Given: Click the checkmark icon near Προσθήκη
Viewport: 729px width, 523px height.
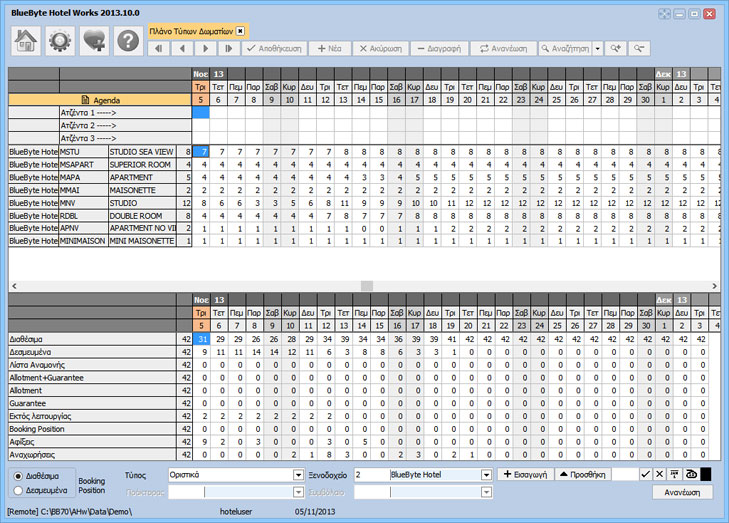Looking at the screenshot, I should 645,474.
